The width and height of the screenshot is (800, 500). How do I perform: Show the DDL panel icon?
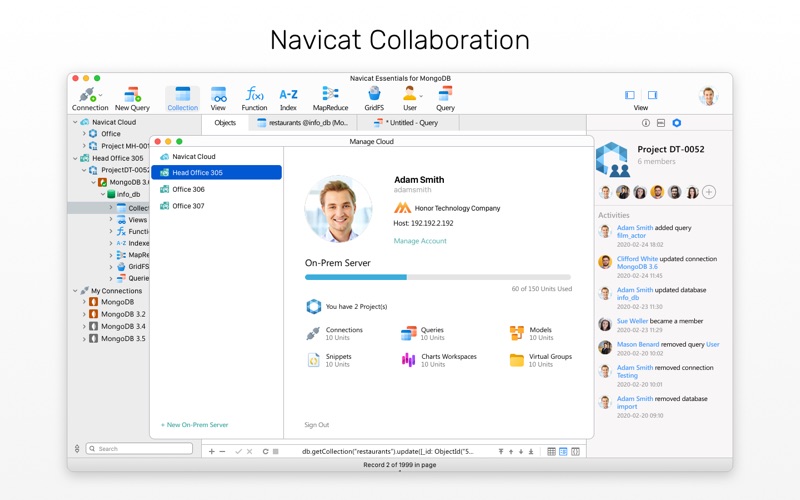[x=661, y=123]
